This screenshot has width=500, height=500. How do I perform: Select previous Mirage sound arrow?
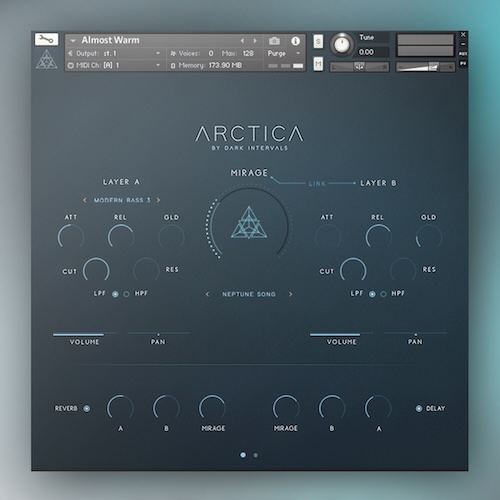(207, 294)
